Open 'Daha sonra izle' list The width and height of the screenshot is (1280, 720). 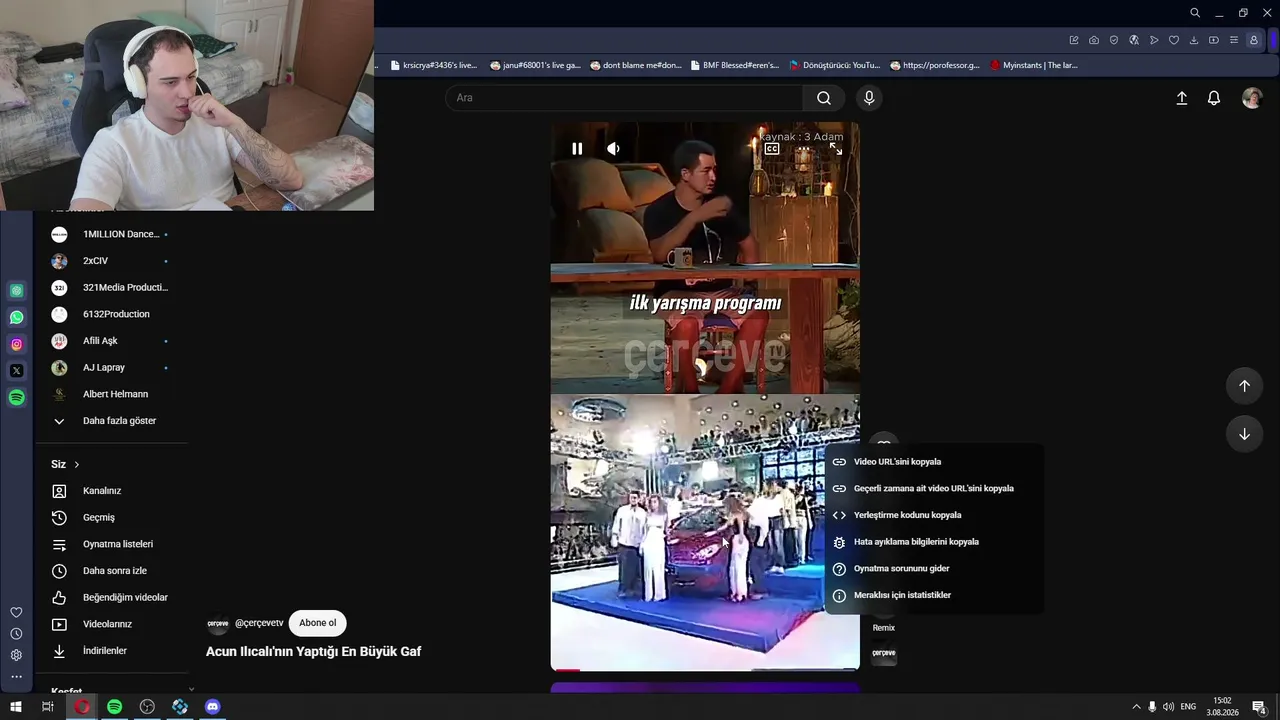[112, 571]
